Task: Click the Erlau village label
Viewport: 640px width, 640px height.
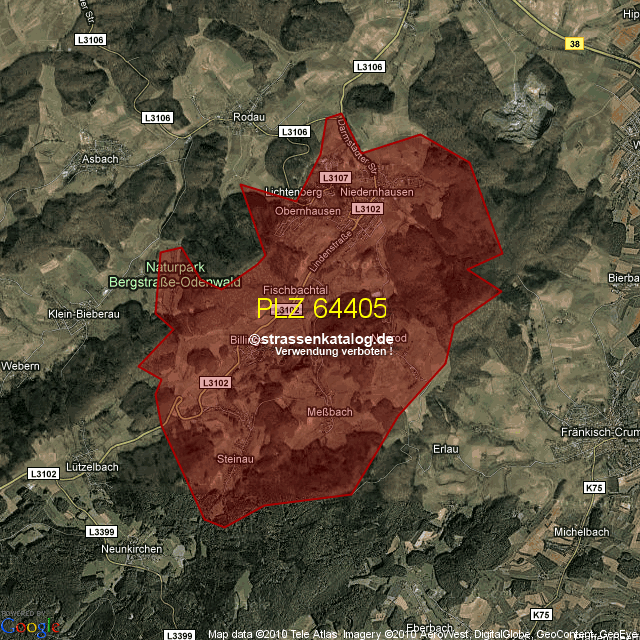Action: point(445,449)
